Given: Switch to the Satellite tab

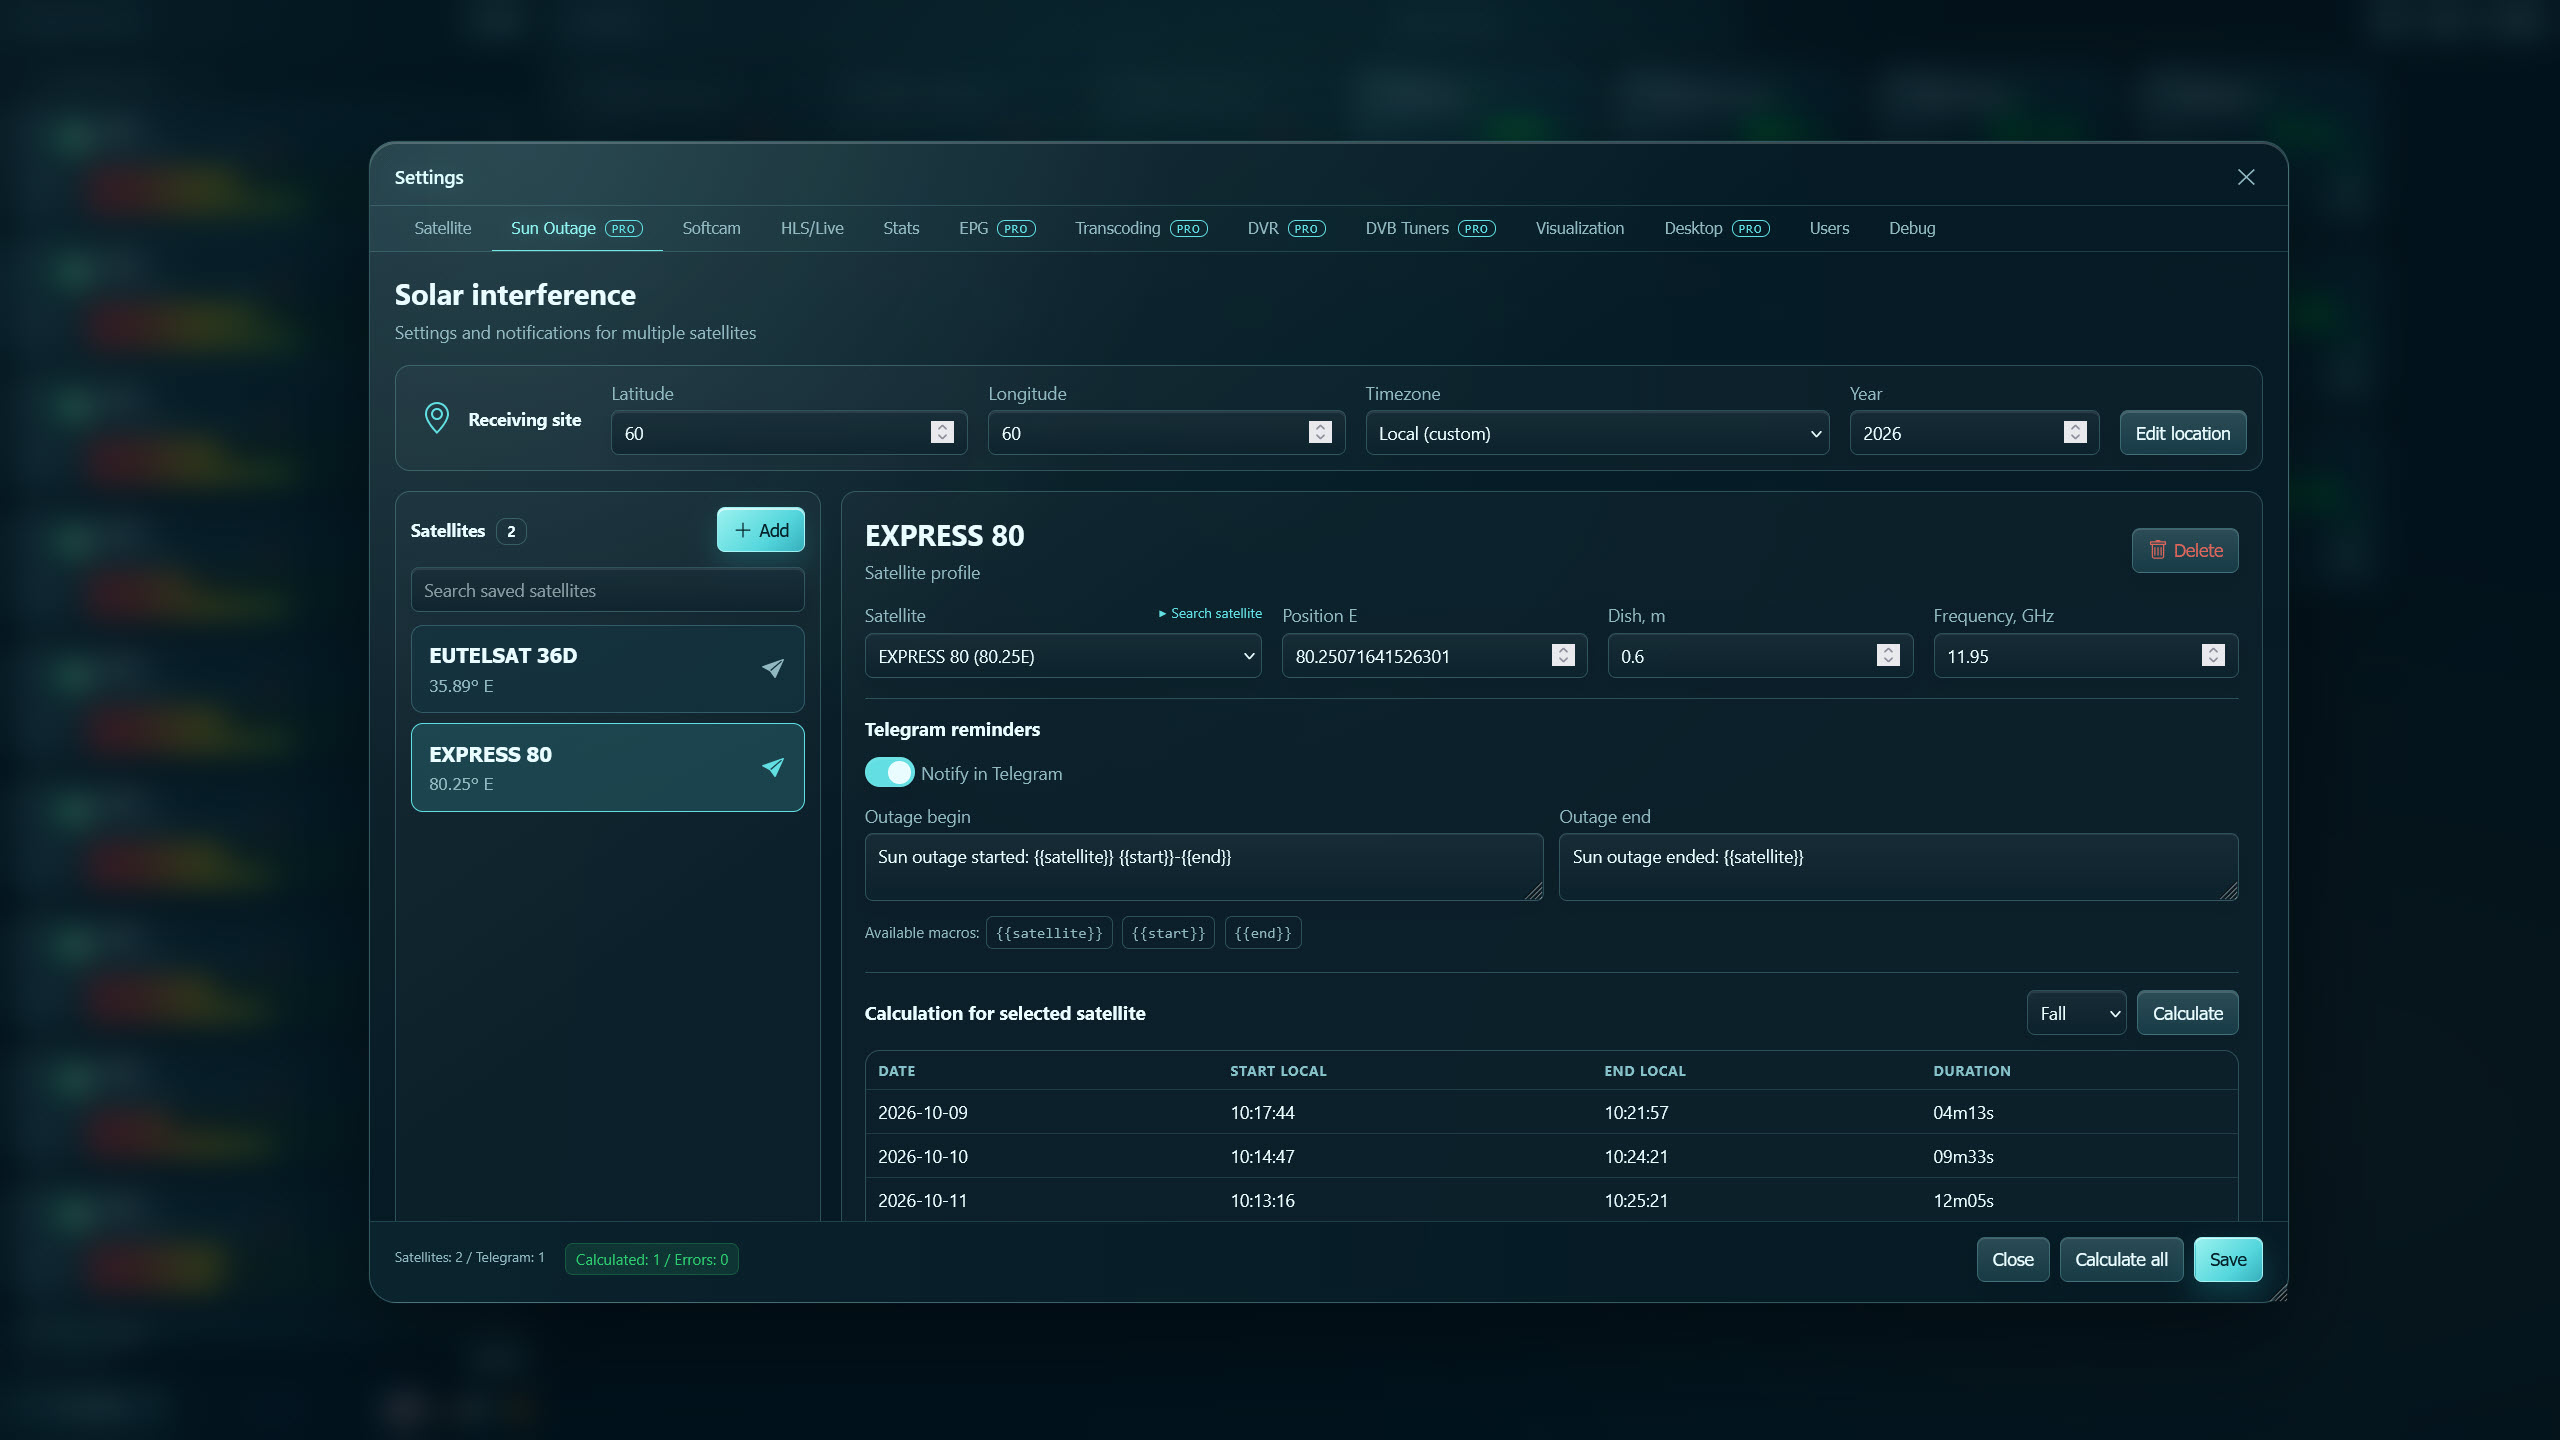Looking at the screenshot, I should [x=442, y=228].
